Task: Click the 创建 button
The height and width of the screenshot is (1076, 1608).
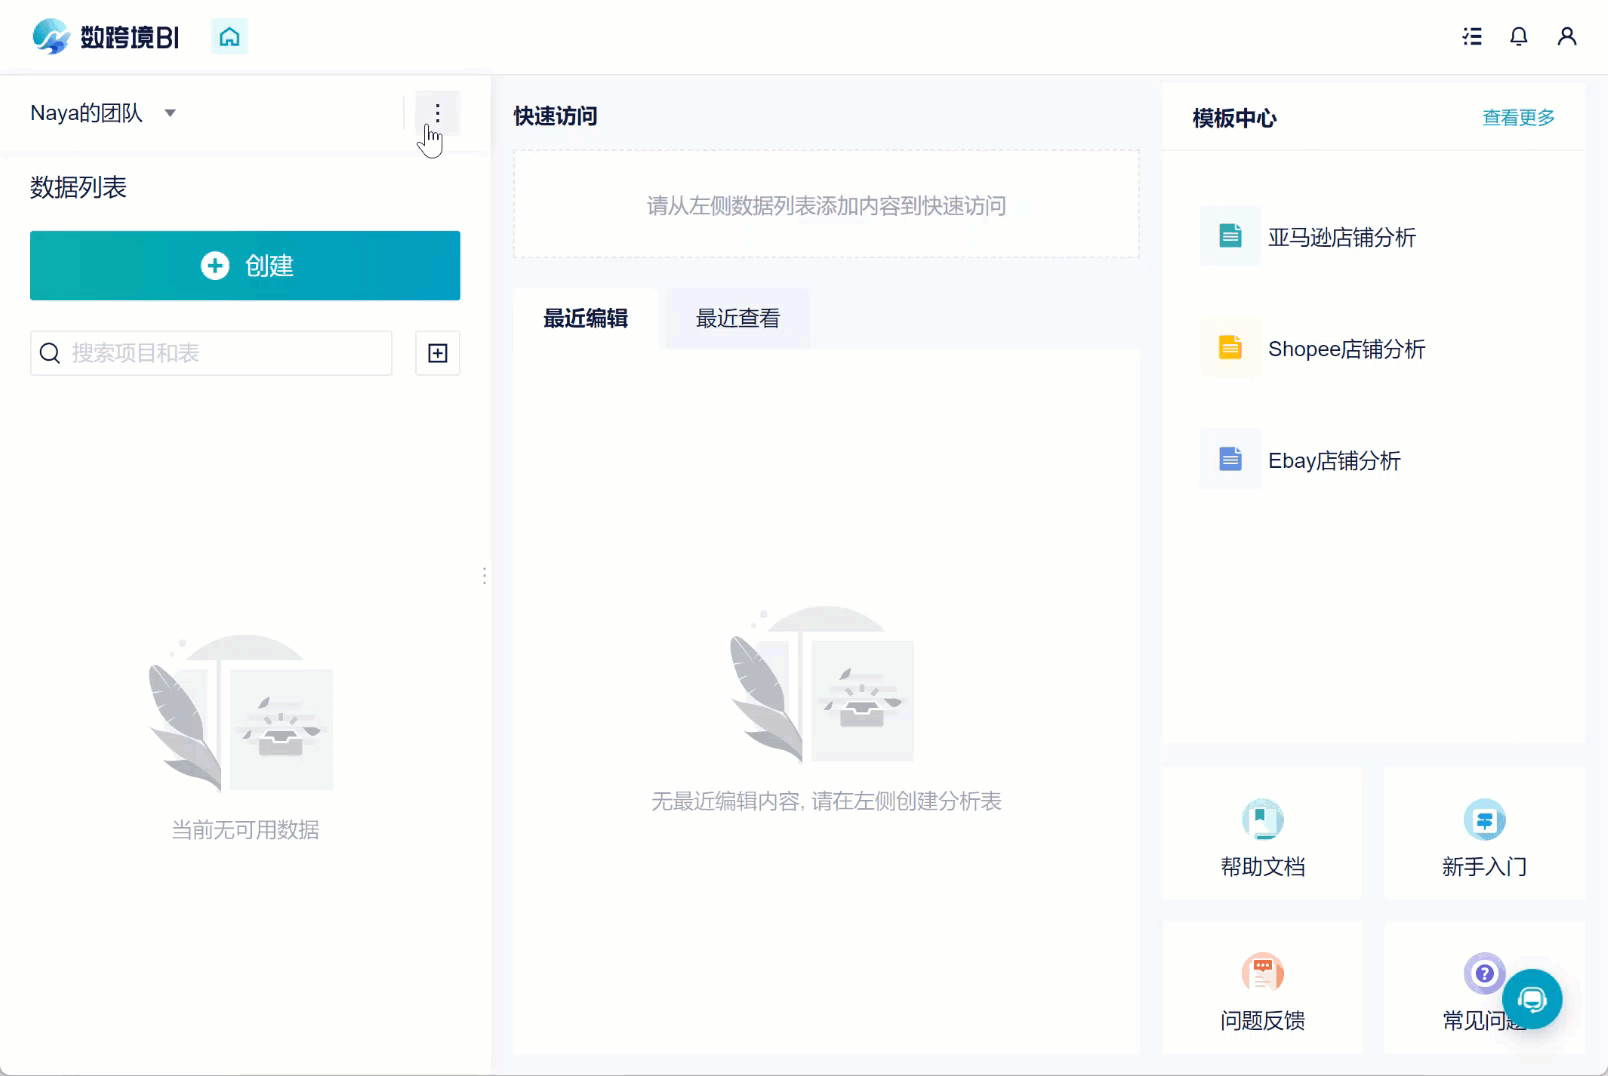Action: pyautogui.click(x=245, y=265)
